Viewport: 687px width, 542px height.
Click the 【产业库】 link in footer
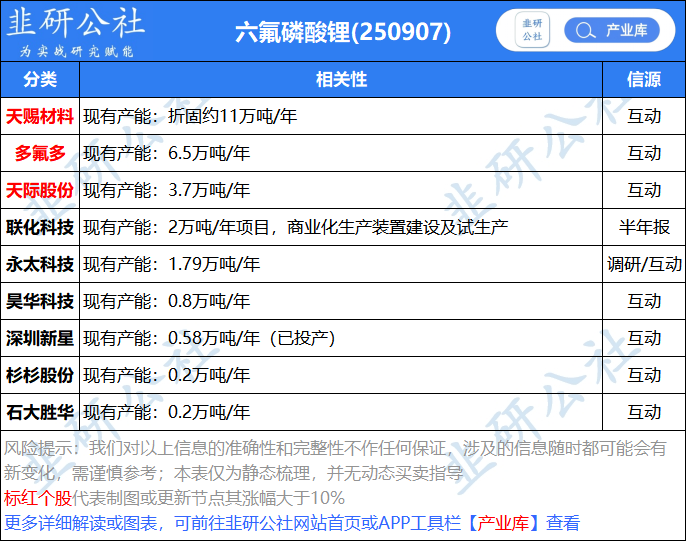(506, 522)
